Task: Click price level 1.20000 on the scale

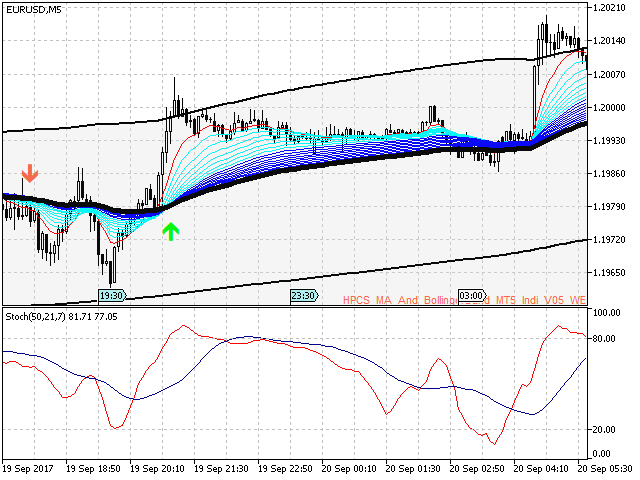Action: coord(609,107)
